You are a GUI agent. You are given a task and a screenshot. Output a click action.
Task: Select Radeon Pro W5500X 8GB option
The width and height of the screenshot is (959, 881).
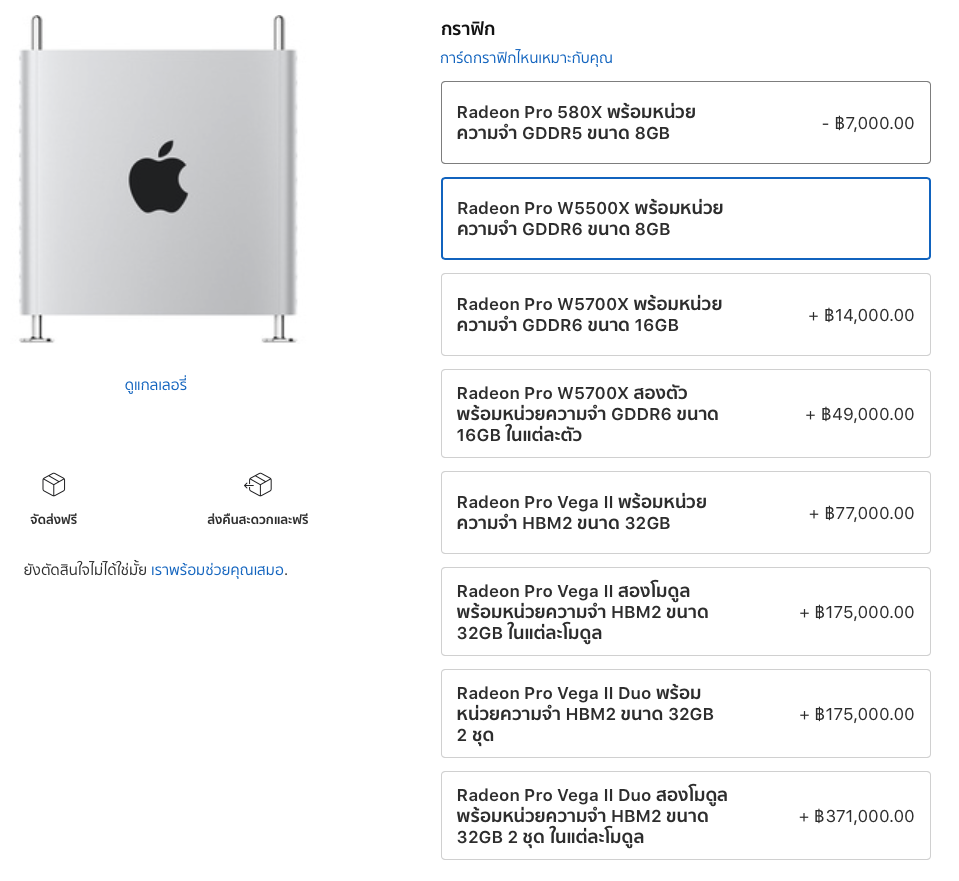pos(685,219)
